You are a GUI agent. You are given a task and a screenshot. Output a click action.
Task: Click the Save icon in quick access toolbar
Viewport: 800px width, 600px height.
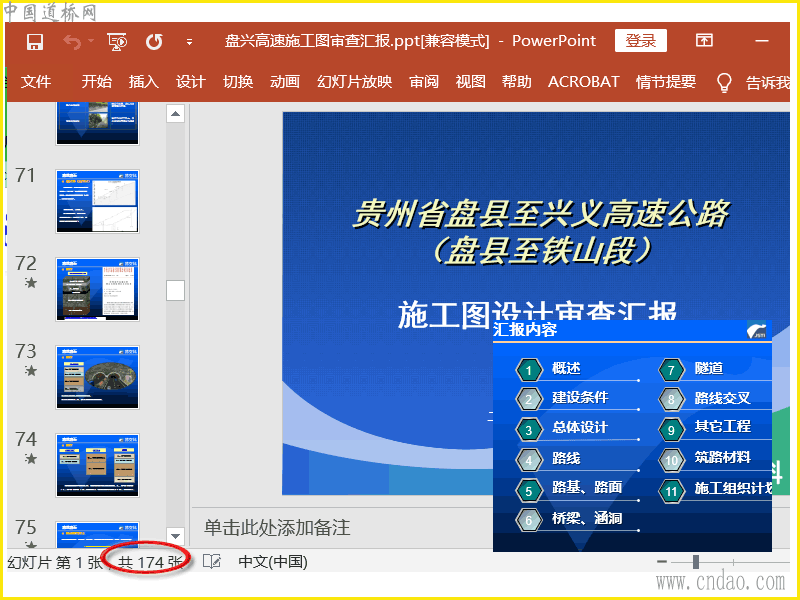point(35,42)
